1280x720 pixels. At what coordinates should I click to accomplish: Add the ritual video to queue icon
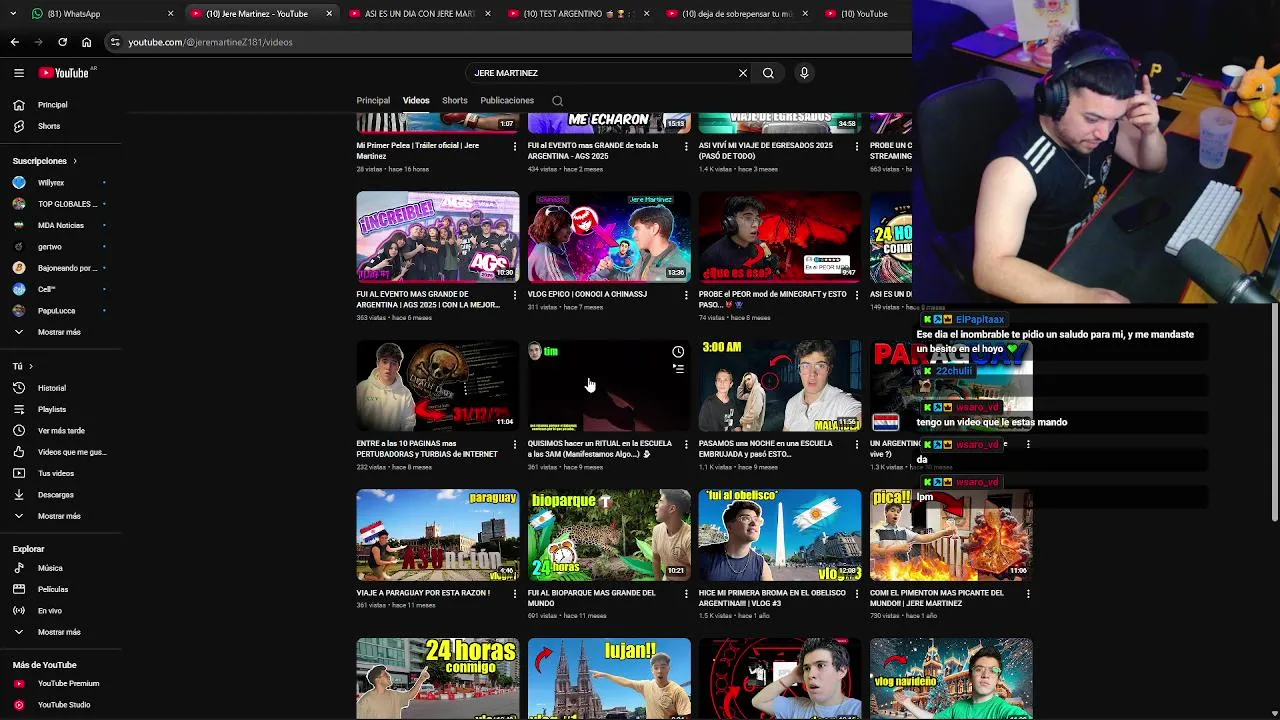pos(678,369)
